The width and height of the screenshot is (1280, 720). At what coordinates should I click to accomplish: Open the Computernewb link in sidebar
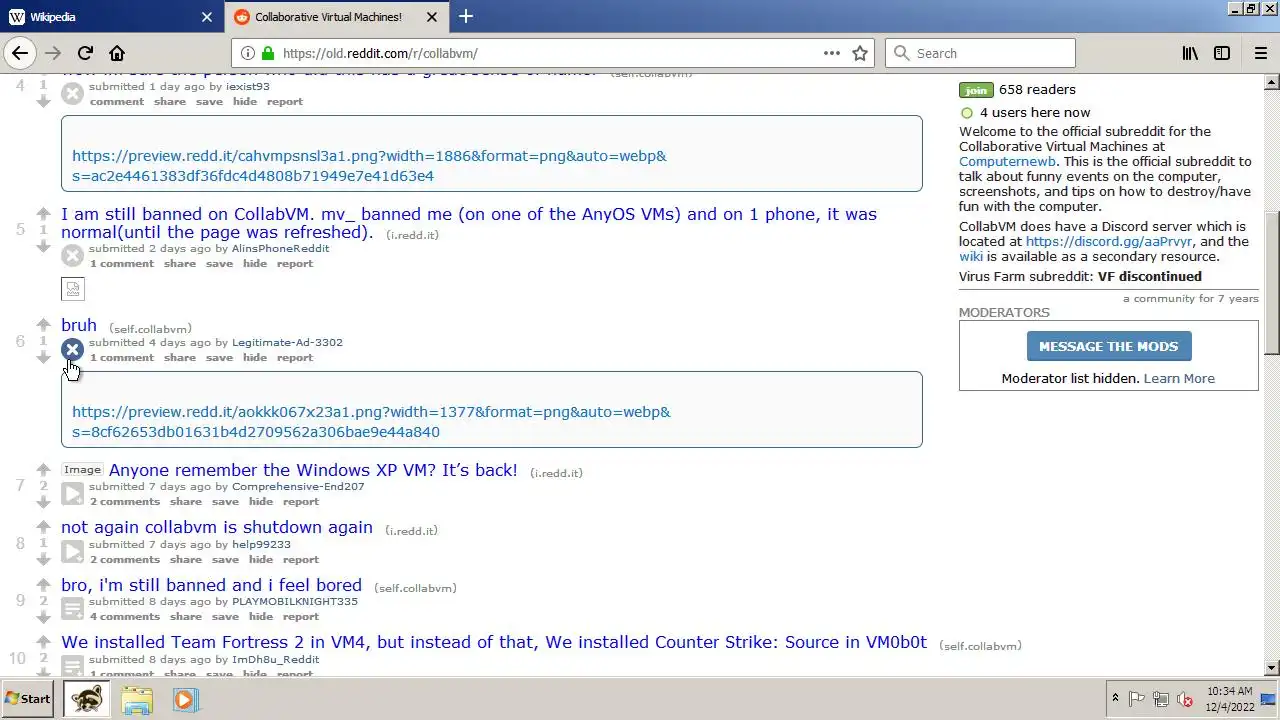pyautogui.click(x=1007, y=161)
